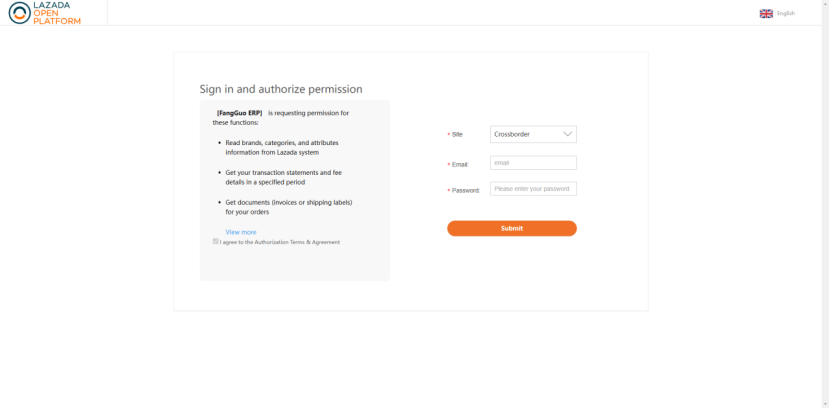830x409 pixels.
Task: Open the Crossborder site dropdown
Action: tap(532, 134)
